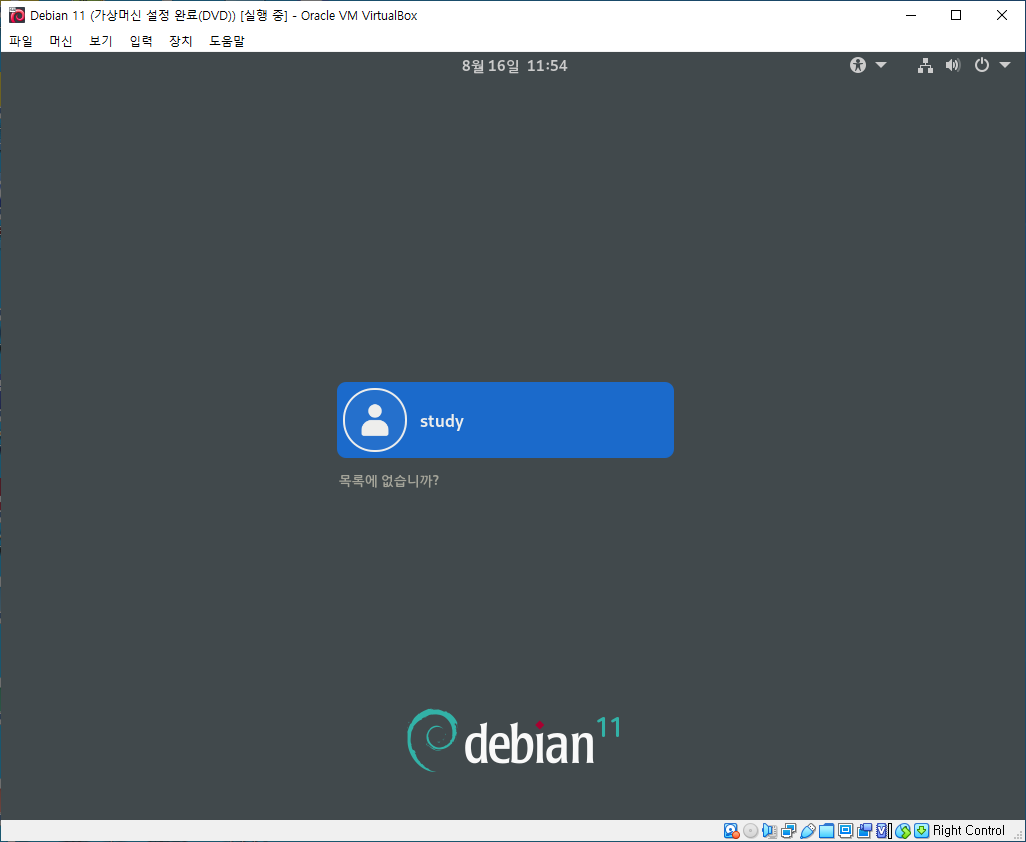Expand the system menu dropdown arrow
This screenshot has width=1026, height=842.
pos(1004,65)
